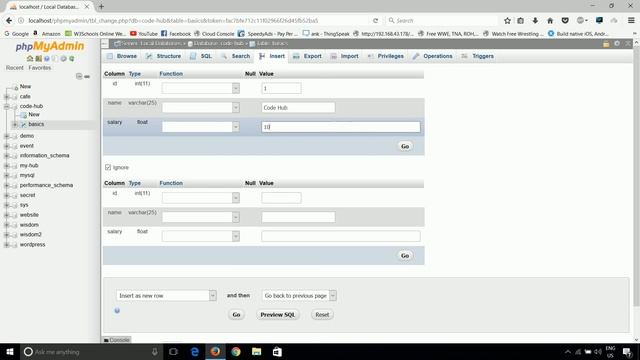Open Function dropdown for first name row
The image size is (640, 360).
[x=200, y=107]
